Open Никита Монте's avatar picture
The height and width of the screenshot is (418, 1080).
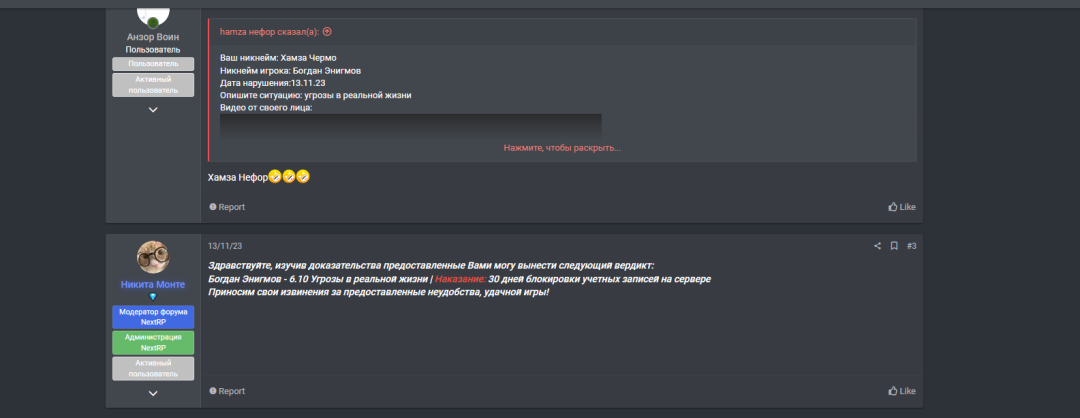pyautogui.click(x=153, y=258)
